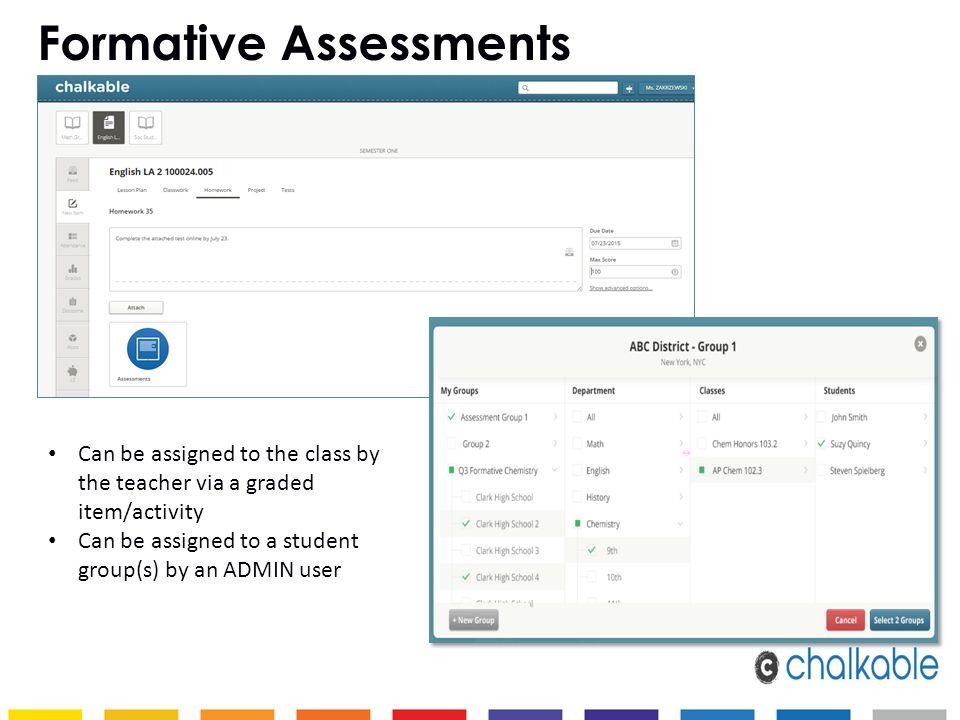Check Chem Honors 103.2 checkbox
Image resolution: width=960 pixels, height=720 pixels.
[x=703, y=443]
